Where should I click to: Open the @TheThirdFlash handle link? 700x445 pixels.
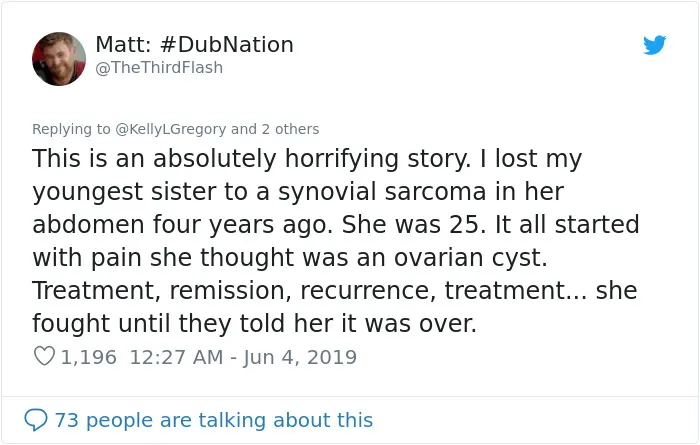(159, 67)
